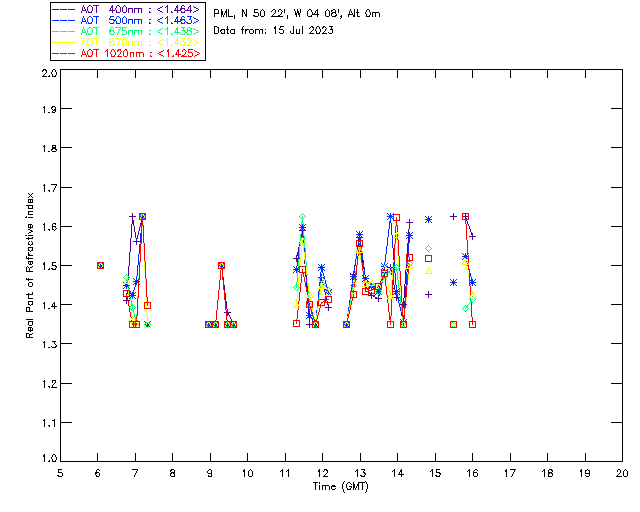Click the red square data point at 6 GMT
The image size is (640, 512).
click(100, 265)
